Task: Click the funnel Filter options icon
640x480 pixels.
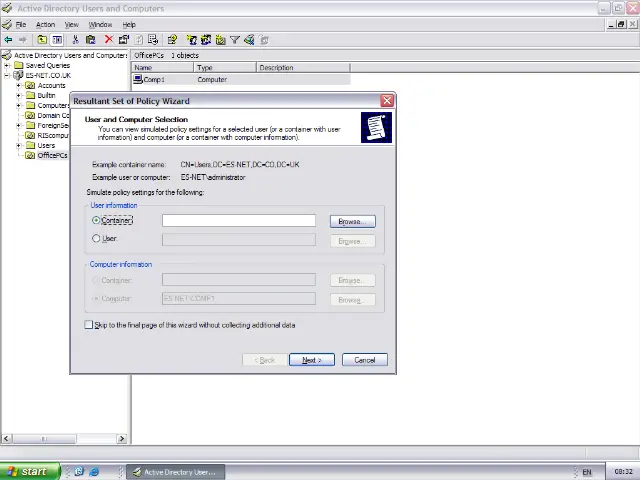Action: [235, 40]
